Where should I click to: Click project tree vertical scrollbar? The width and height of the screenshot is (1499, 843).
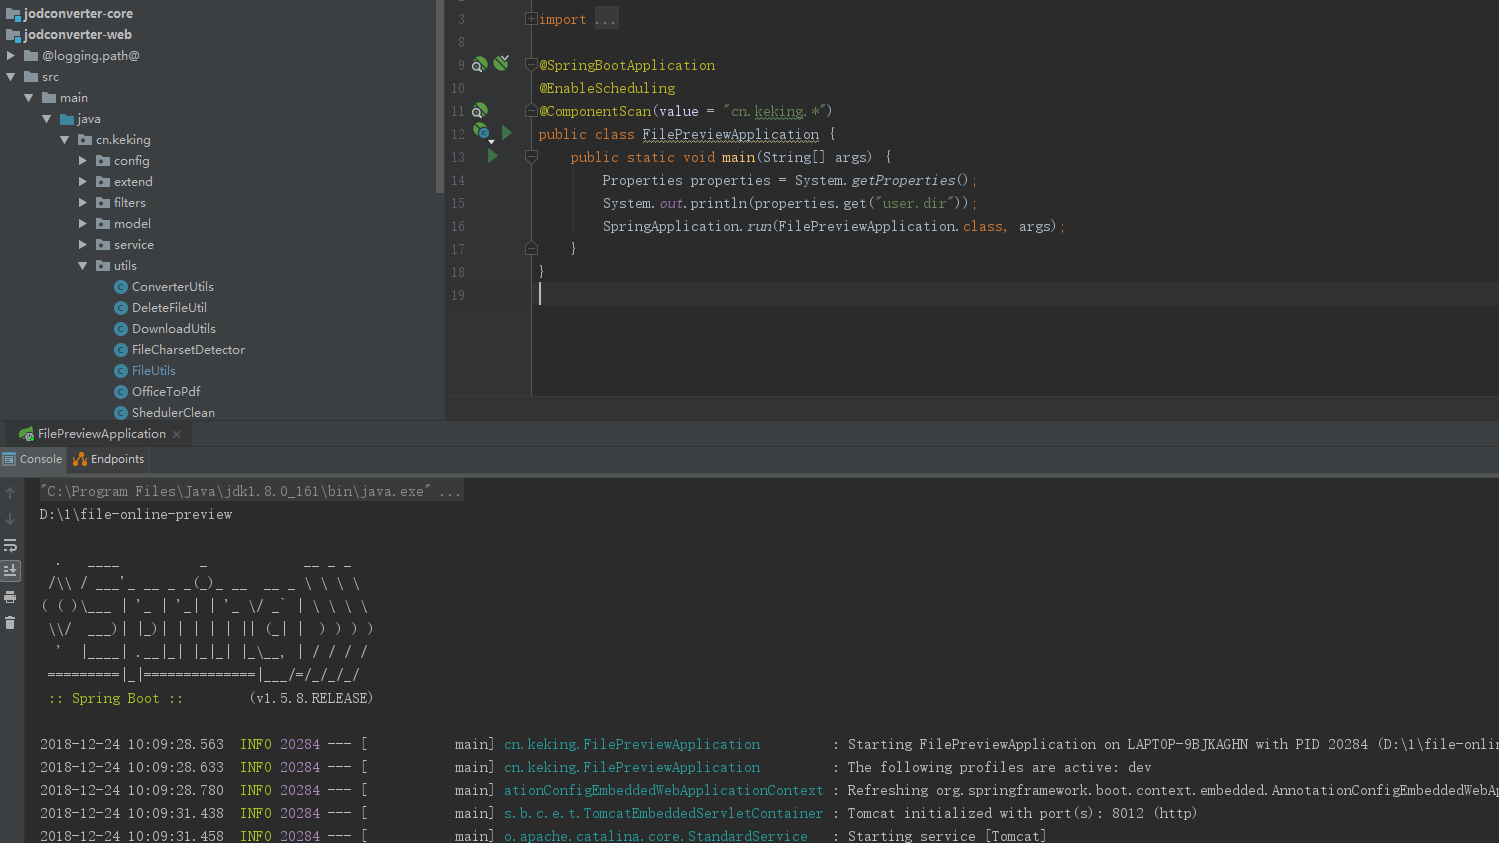click(x=440, y=96)
